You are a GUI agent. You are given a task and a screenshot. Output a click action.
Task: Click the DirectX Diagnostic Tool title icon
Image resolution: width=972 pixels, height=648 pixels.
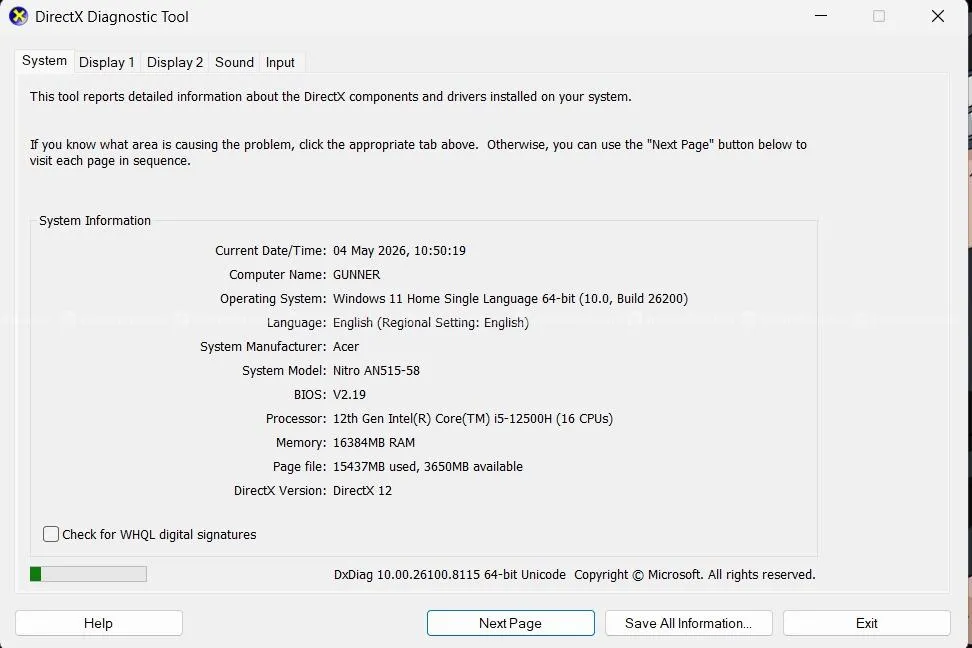pos(19,16)
